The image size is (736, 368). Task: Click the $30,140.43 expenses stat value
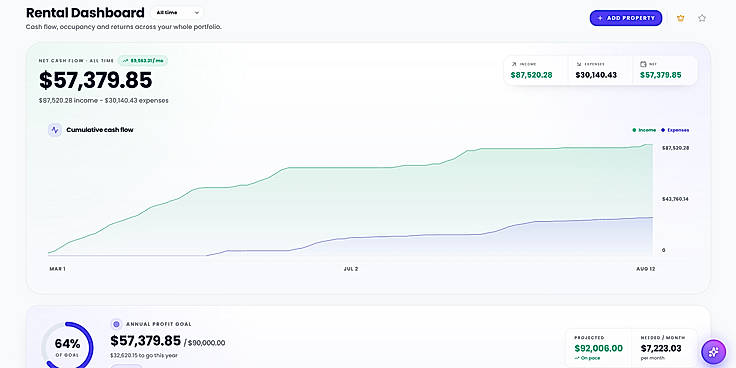596,75
